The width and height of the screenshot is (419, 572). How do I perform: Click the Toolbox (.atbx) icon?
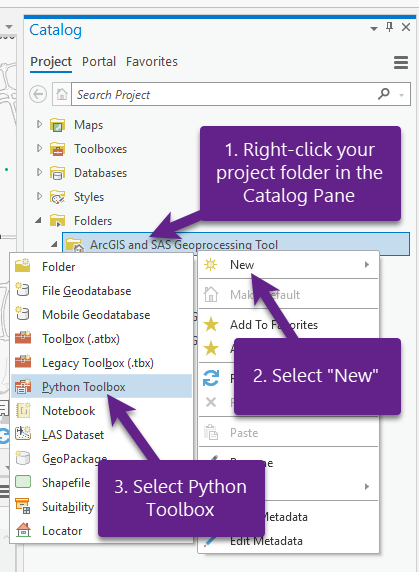pyautogui.click(x=23, y=338)
